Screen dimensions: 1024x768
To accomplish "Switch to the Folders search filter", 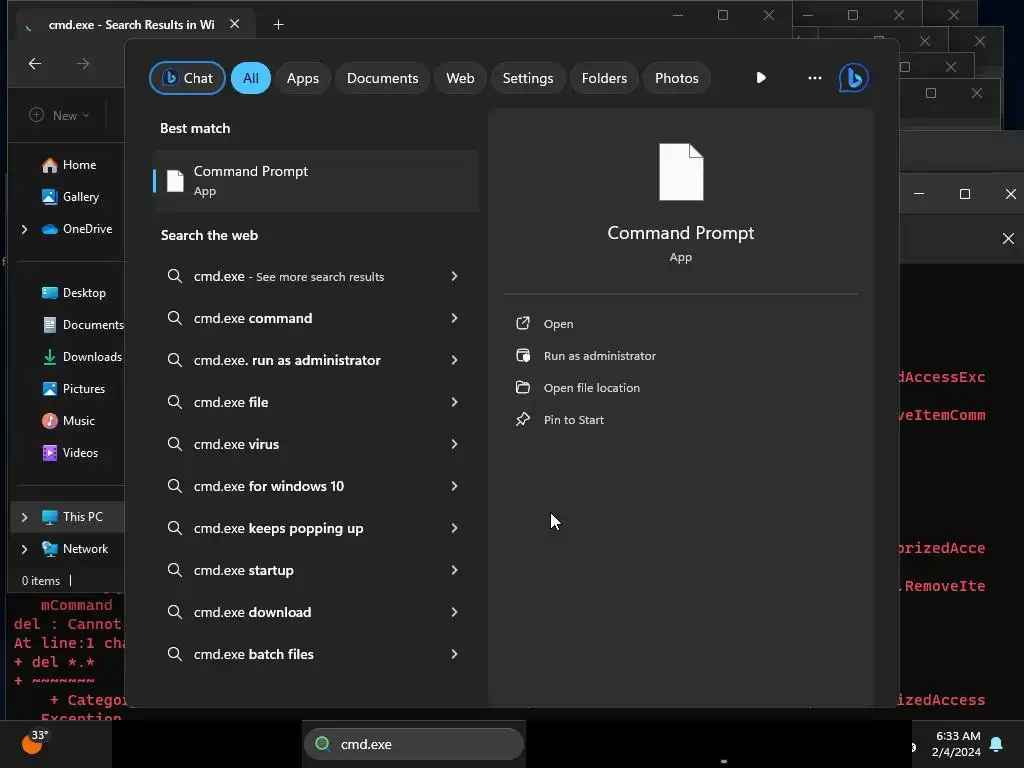I will (604, 78).
